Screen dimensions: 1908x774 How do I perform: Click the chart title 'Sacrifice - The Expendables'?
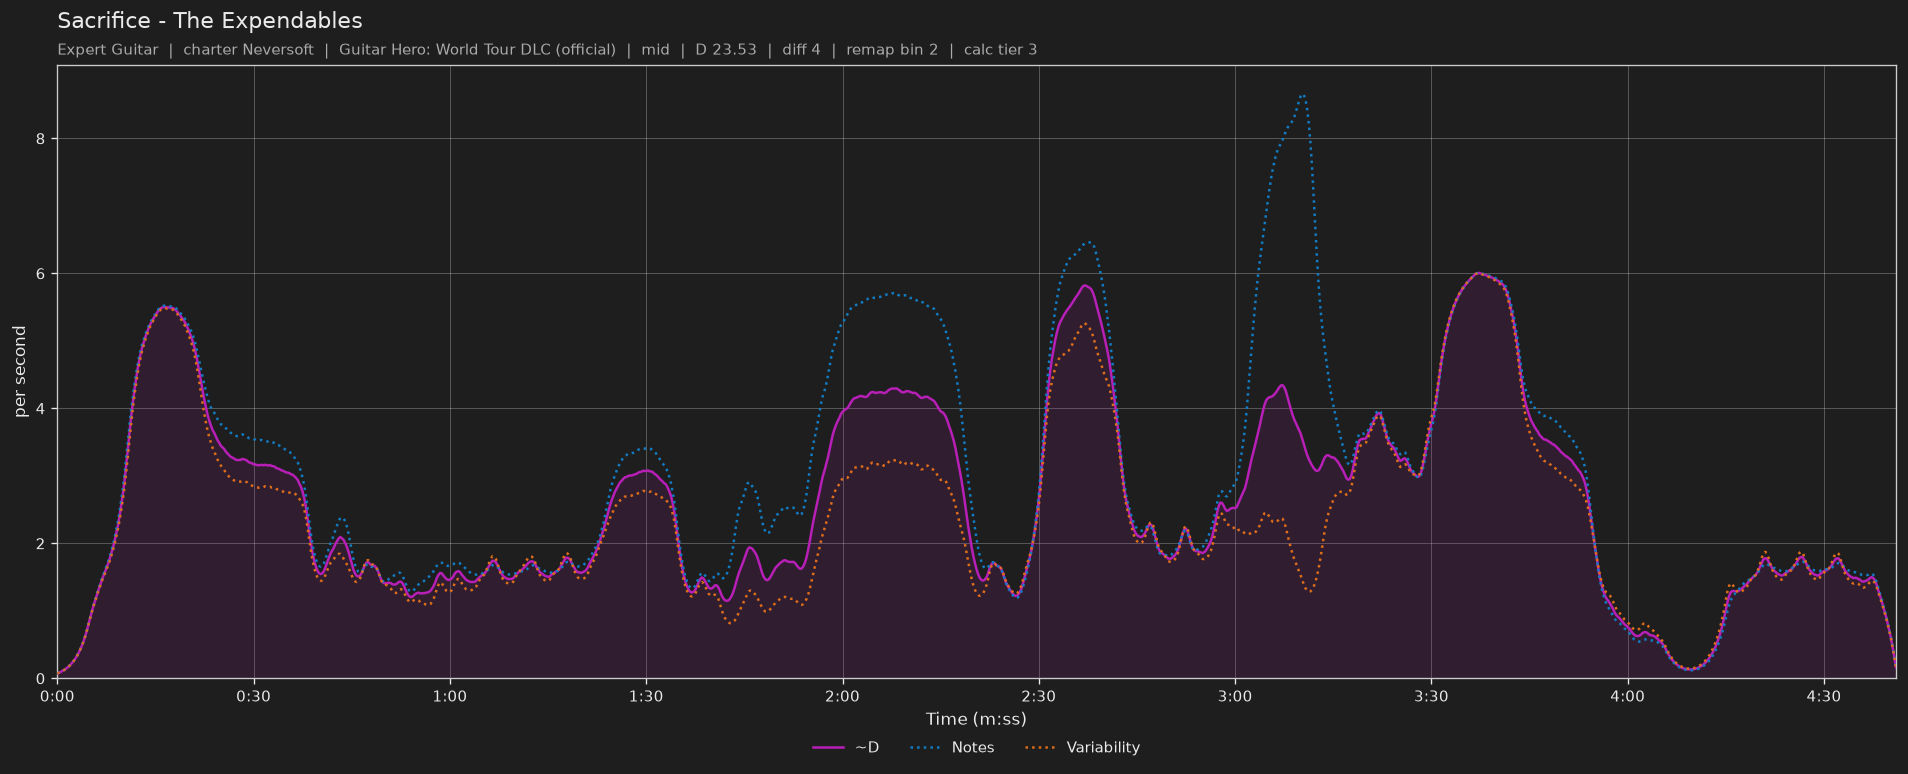[x=210, y=21]
